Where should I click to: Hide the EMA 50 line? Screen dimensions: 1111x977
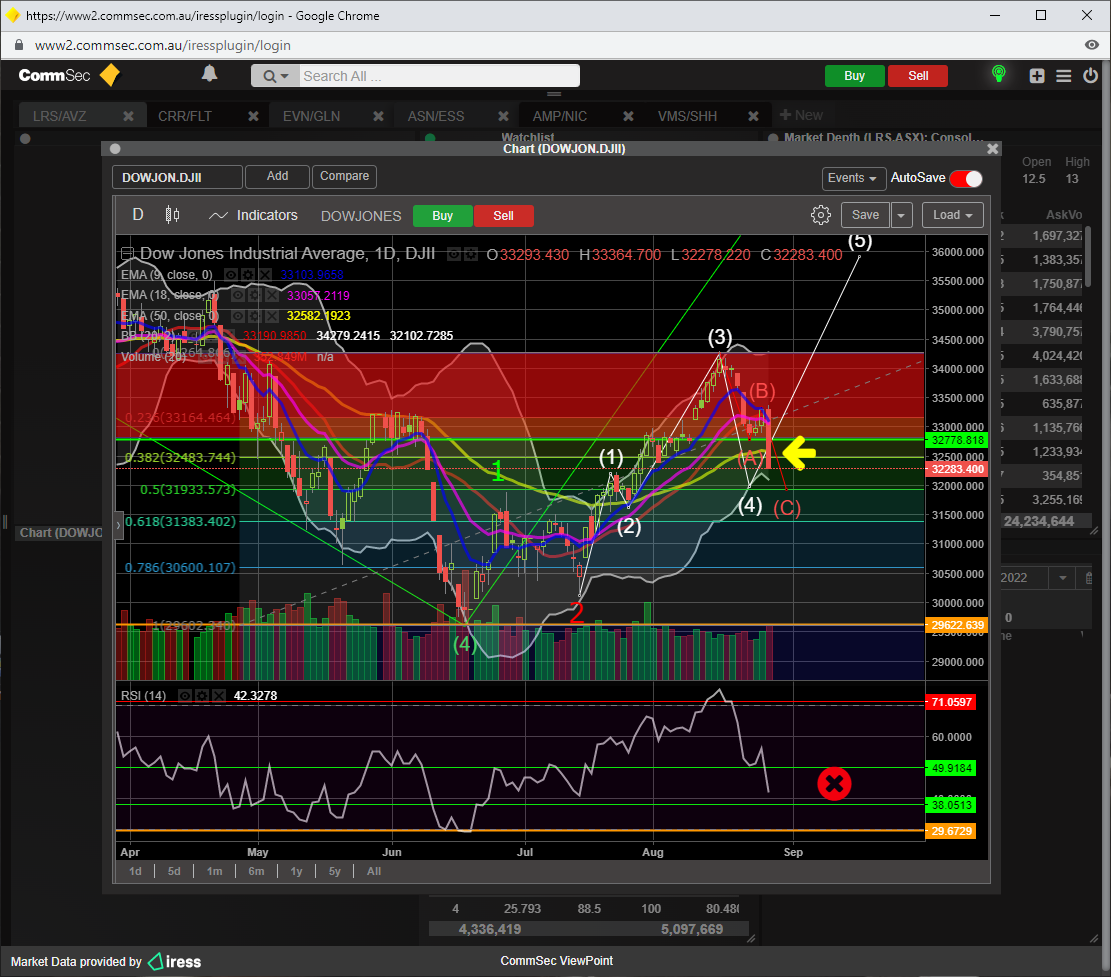pyautogui.click(x=238, y=316)
